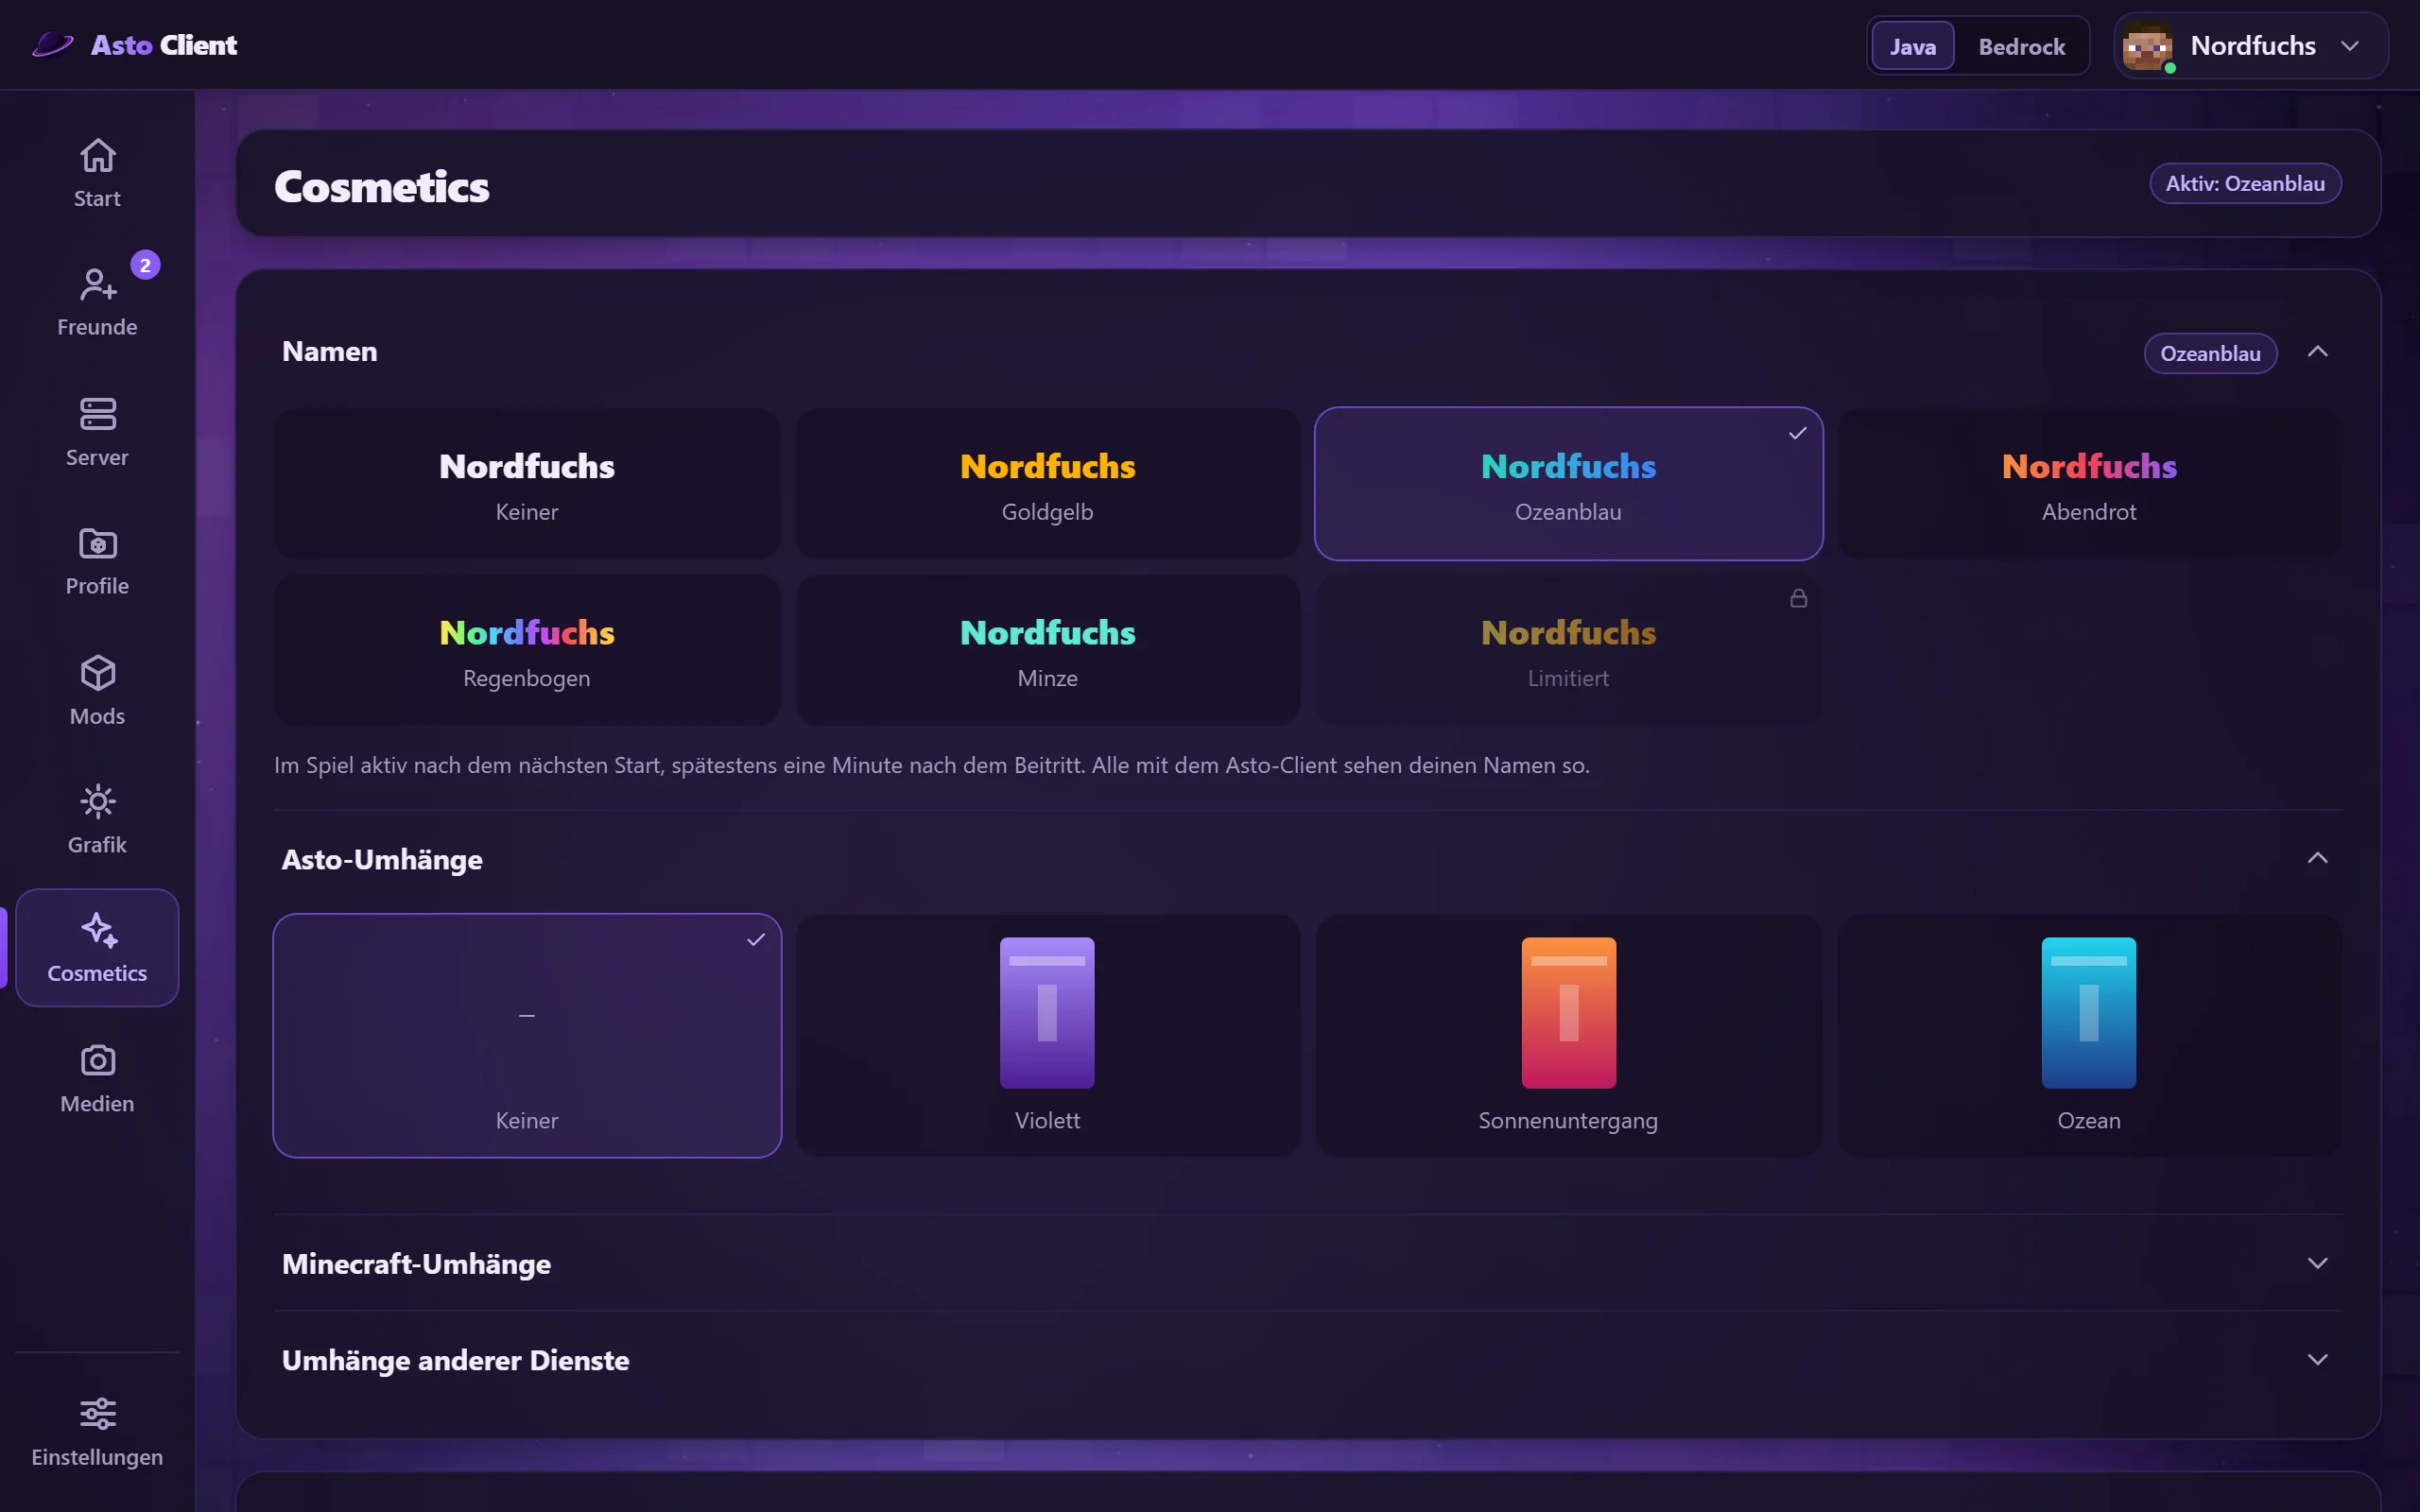Select the Minze name color

[x=1047, y=650]
